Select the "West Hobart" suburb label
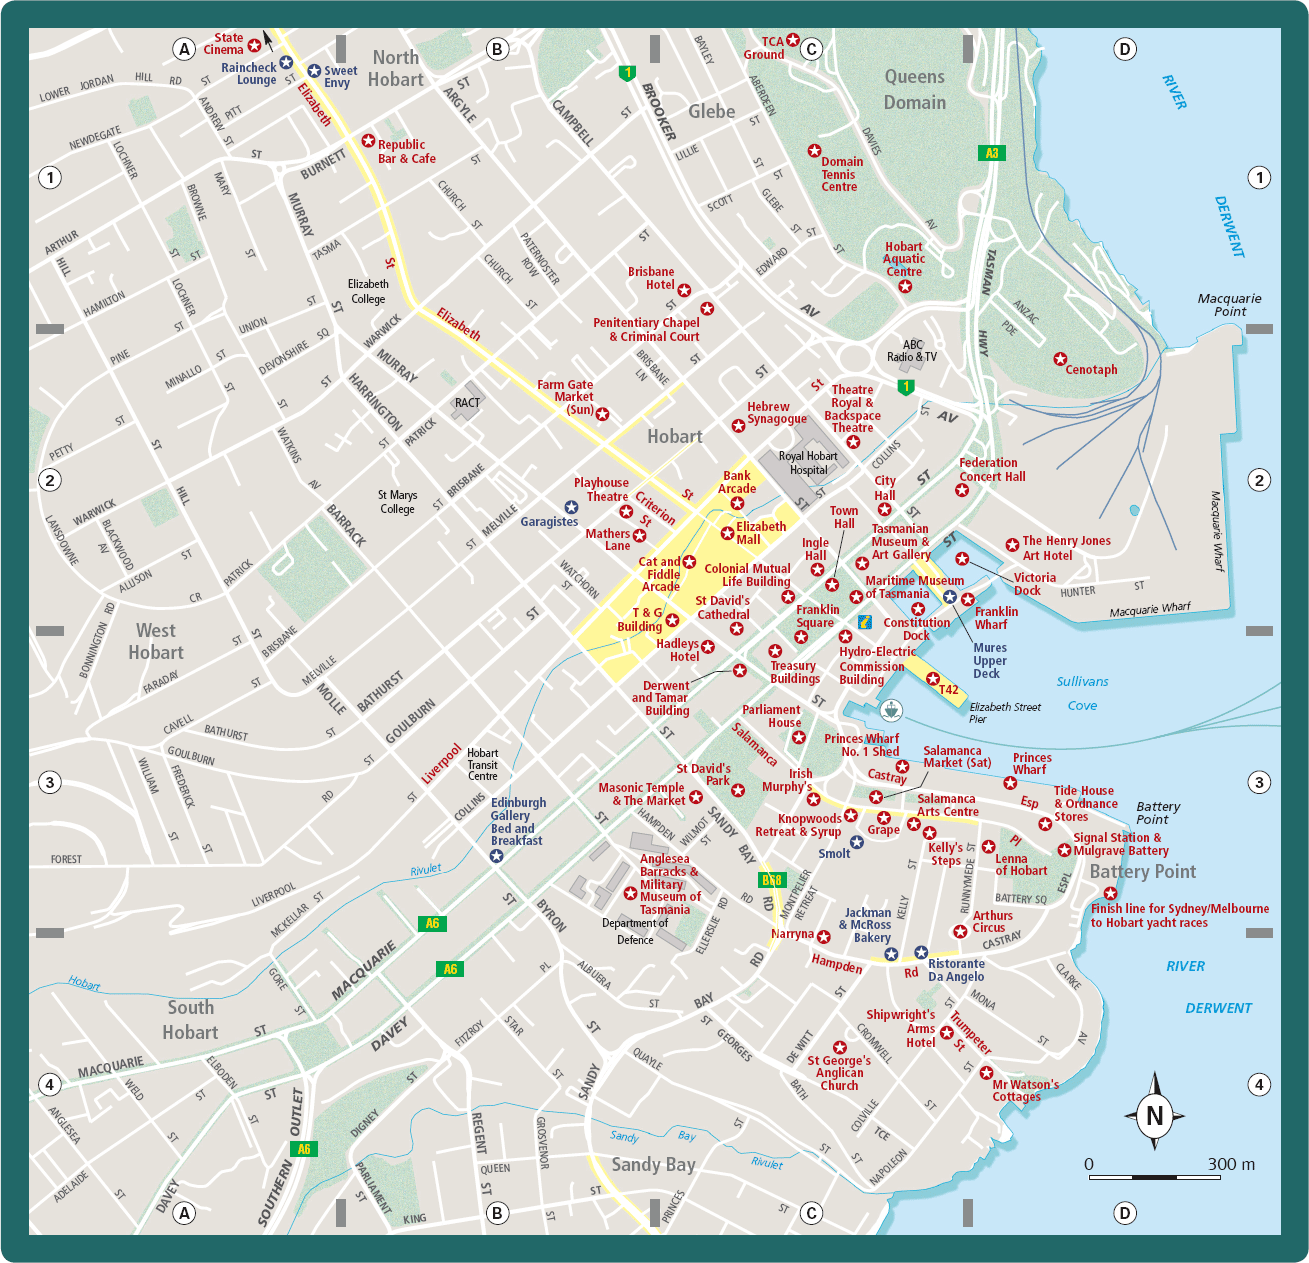This screenshot has height=1263, width=1309. tap(156, 642)
